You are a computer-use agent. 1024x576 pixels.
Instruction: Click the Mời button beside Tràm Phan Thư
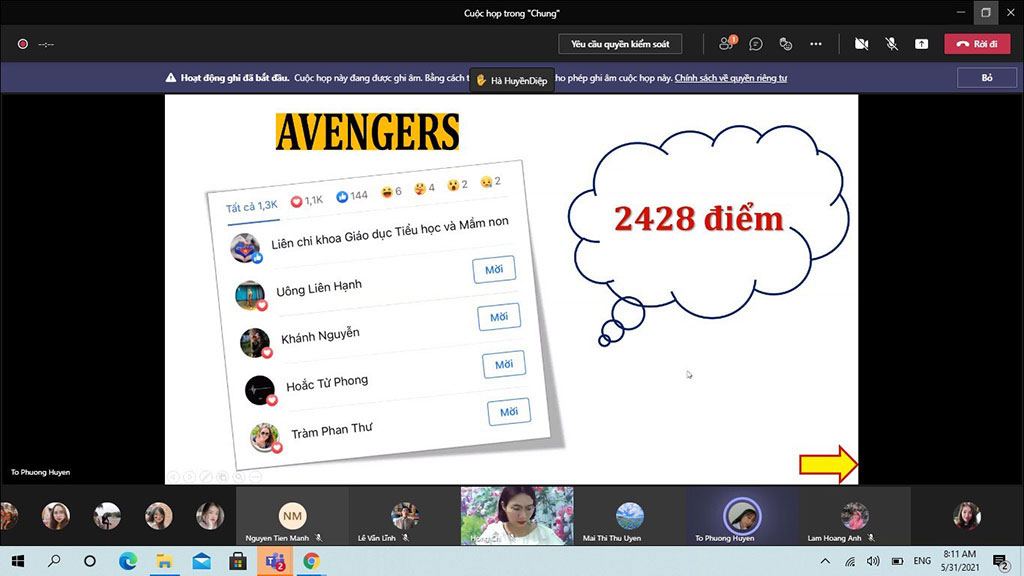pyautogui.click(x=509, y=412)
